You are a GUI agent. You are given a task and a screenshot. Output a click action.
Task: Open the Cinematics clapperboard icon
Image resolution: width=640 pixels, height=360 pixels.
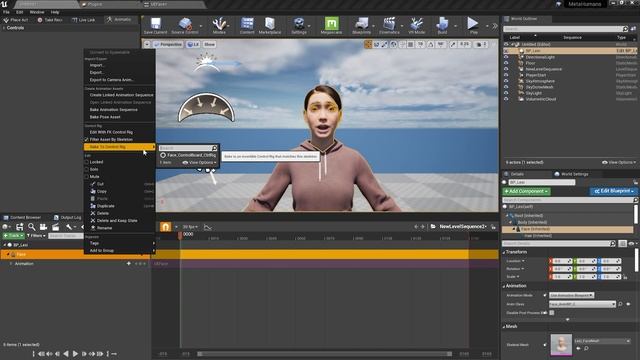tap(389, 24)
